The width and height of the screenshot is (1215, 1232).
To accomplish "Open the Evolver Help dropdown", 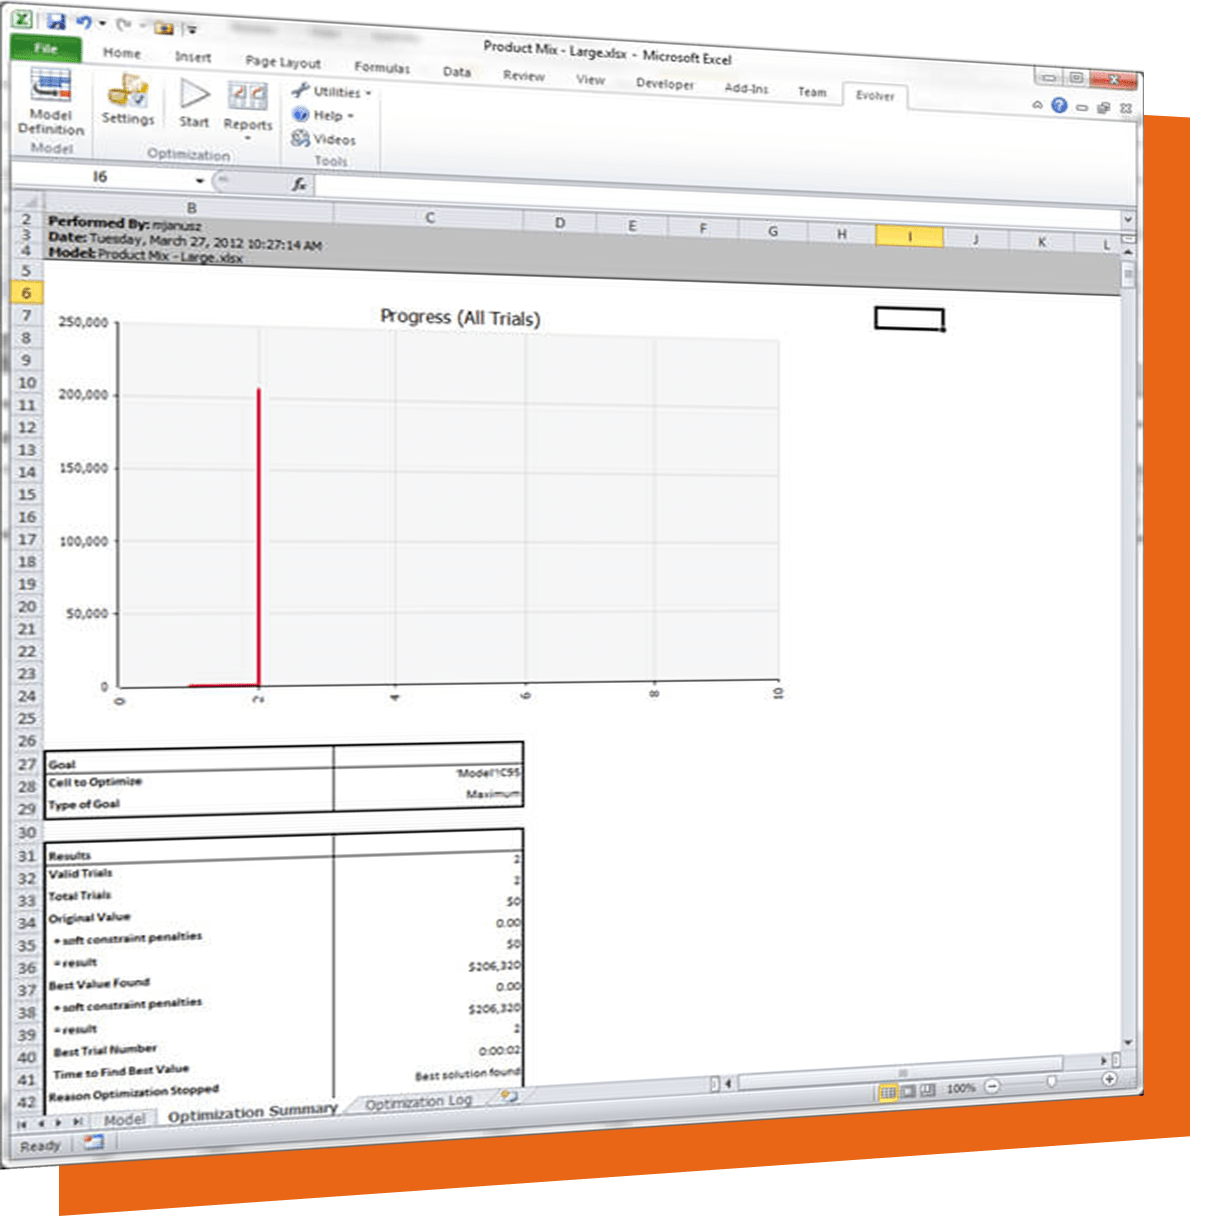I will click(x=323, y=115).
